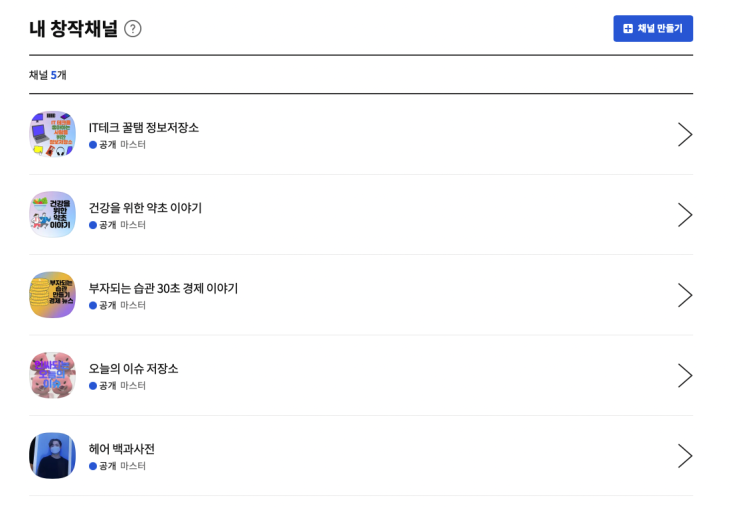Click the chevron for 오늘의 이슈 저장소
The width and height of the screenshot is (743, 510).
[x=684, y=376]
